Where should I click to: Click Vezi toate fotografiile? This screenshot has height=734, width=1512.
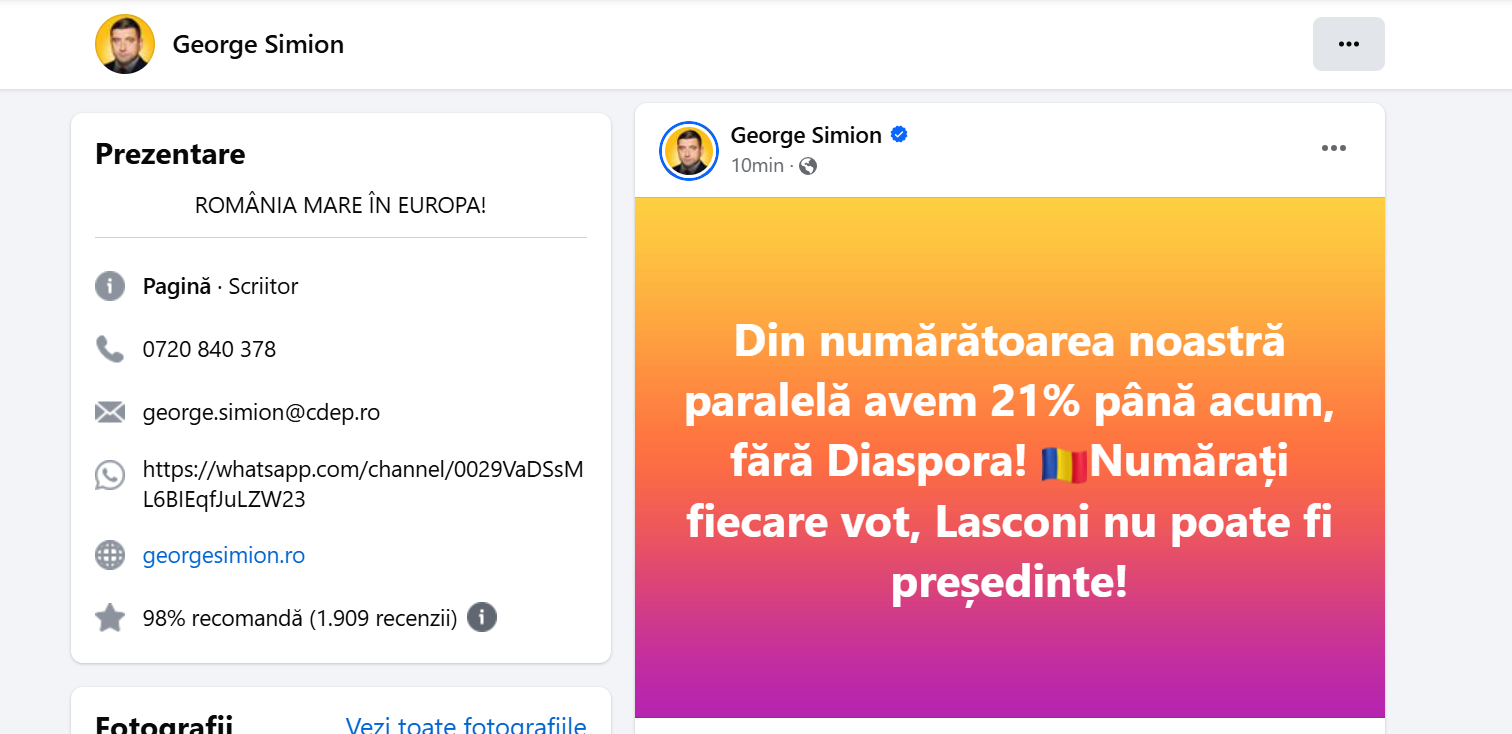coord(466,724)
